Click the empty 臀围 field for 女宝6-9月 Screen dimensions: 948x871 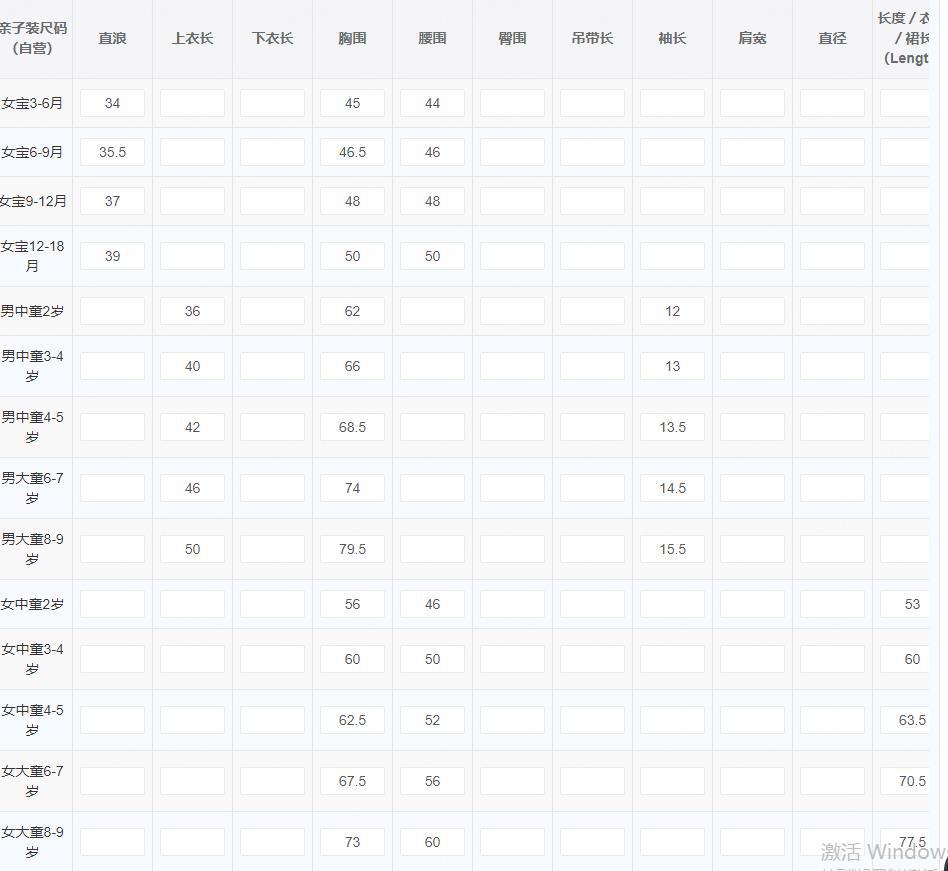(x=512, y=152)
